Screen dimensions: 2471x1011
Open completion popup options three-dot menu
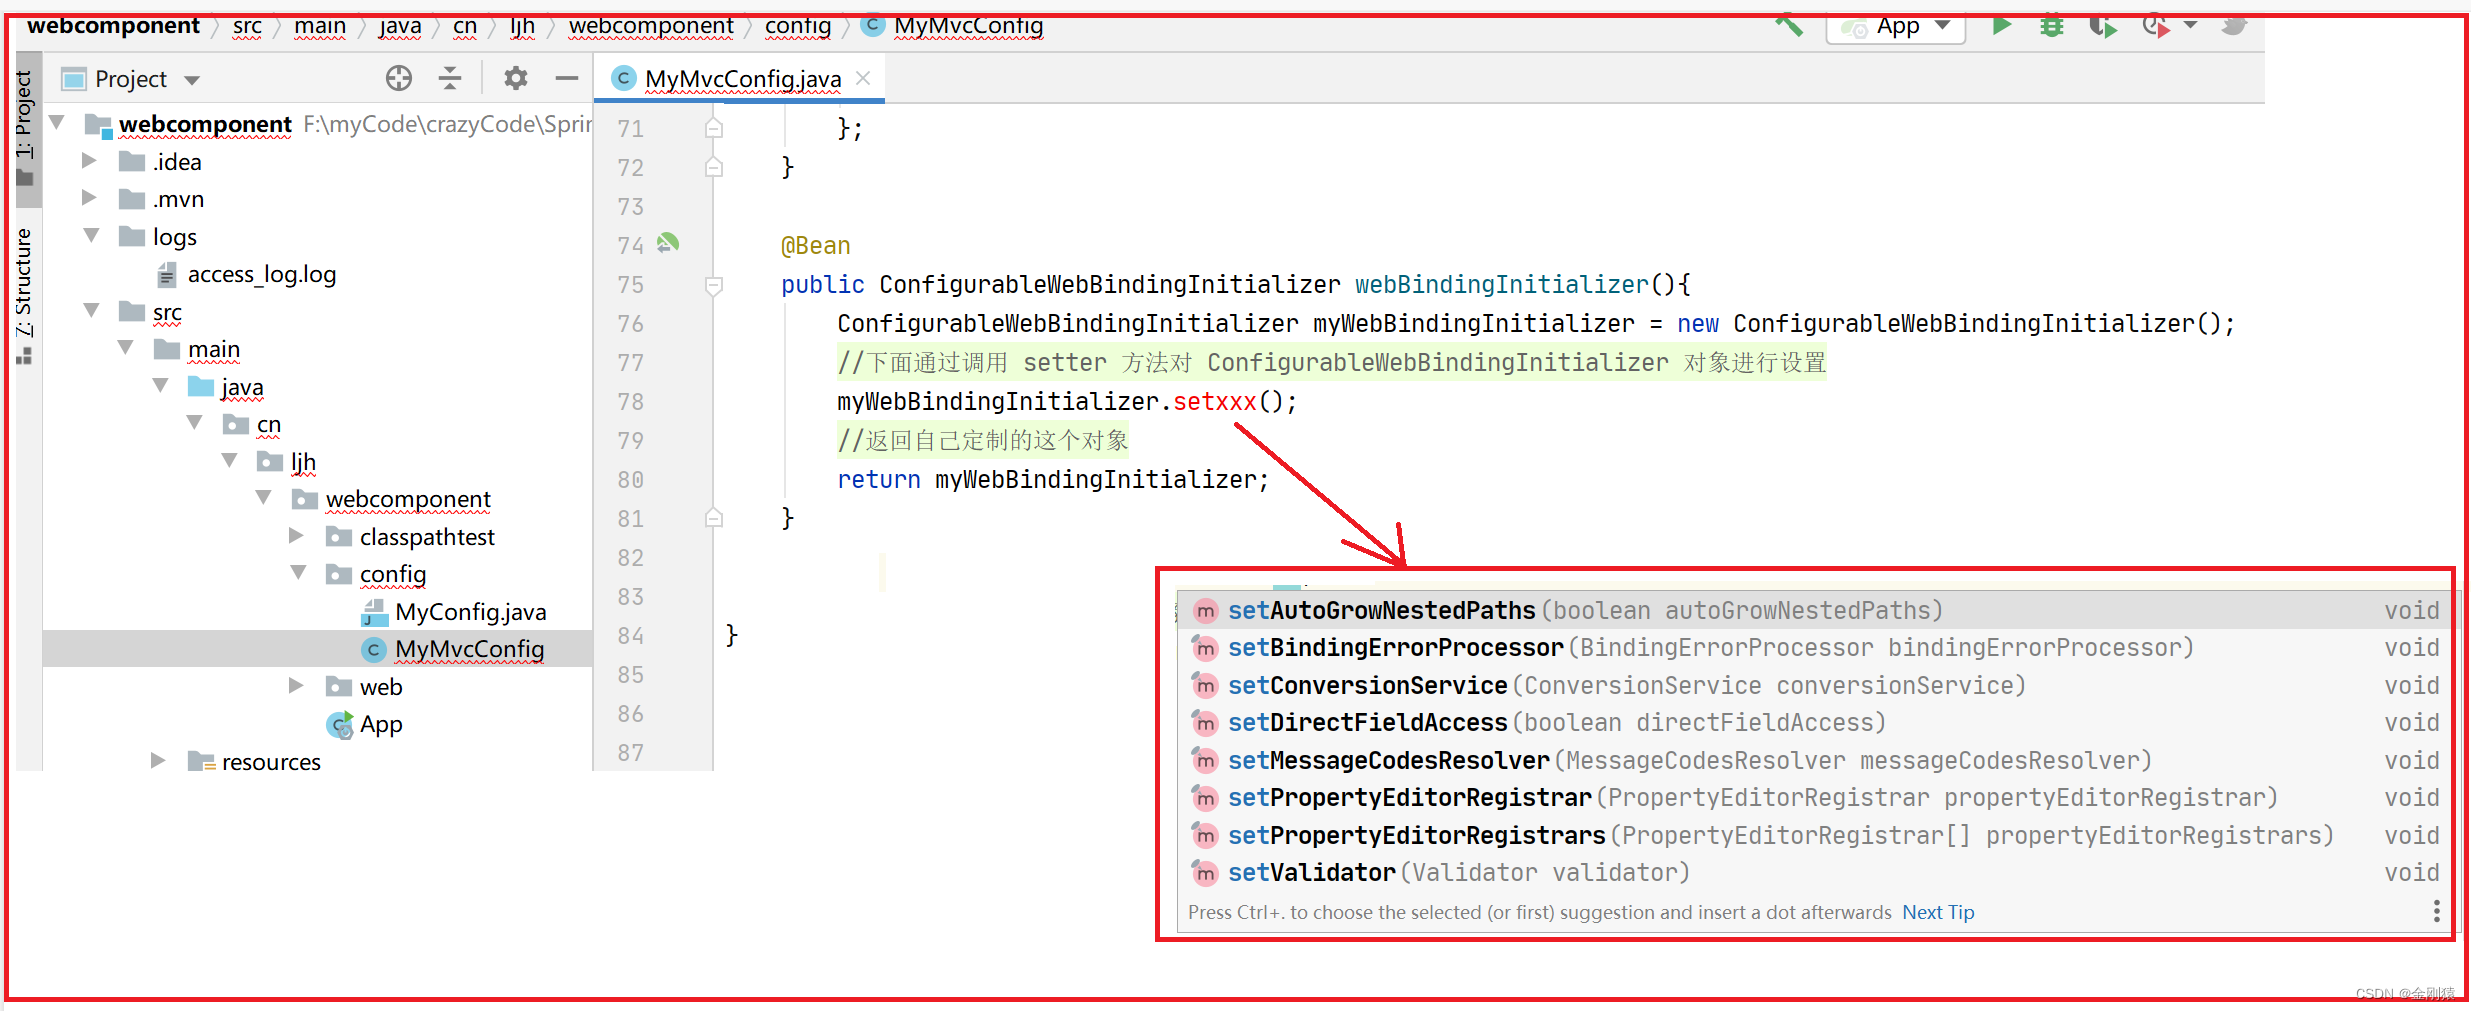[x=2436, y=911]
